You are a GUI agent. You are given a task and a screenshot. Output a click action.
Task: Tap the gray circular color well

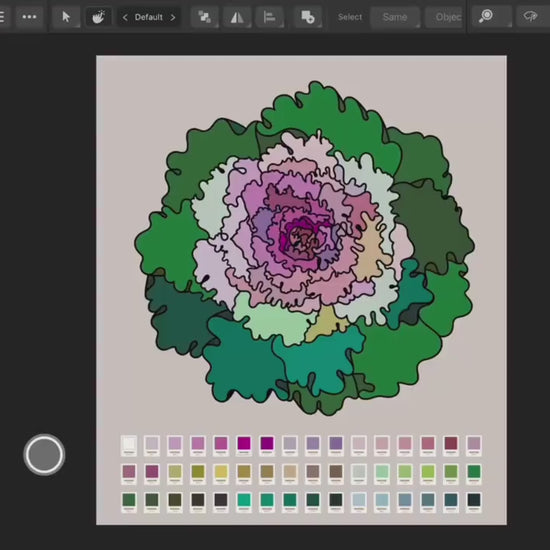[x=44, y=454]
